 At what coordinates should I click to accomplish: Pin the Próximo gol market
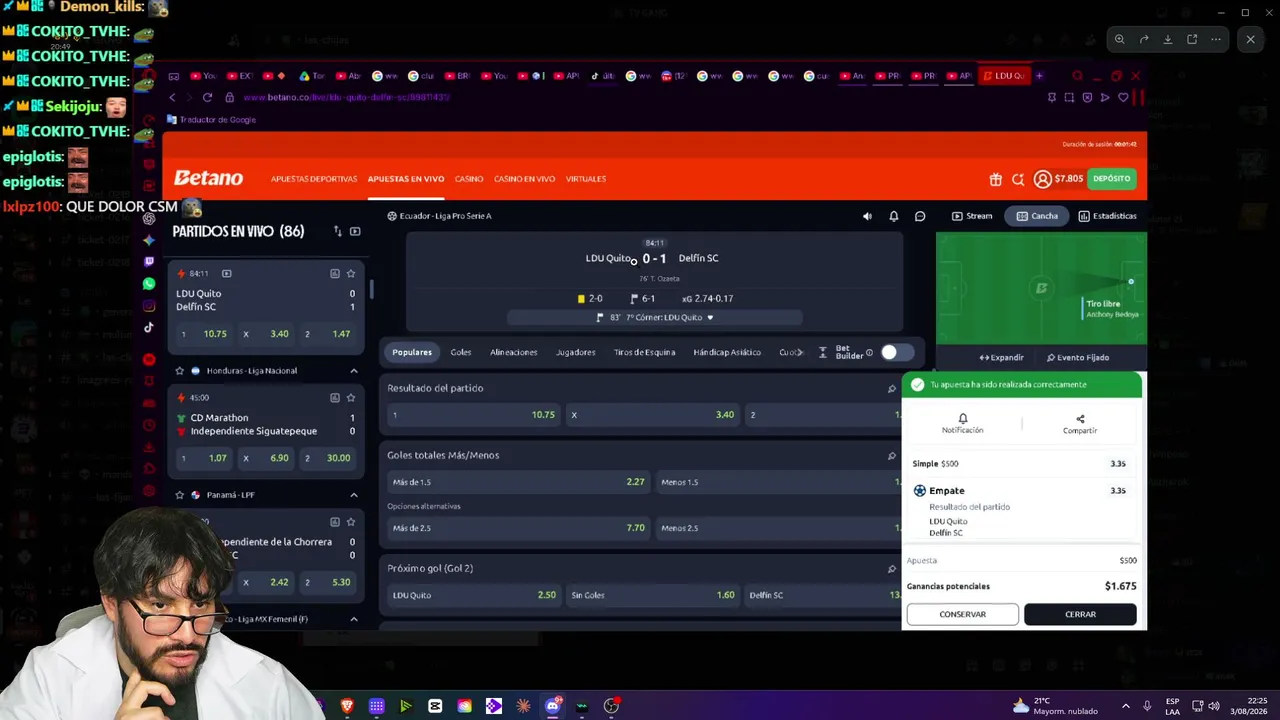892,568
